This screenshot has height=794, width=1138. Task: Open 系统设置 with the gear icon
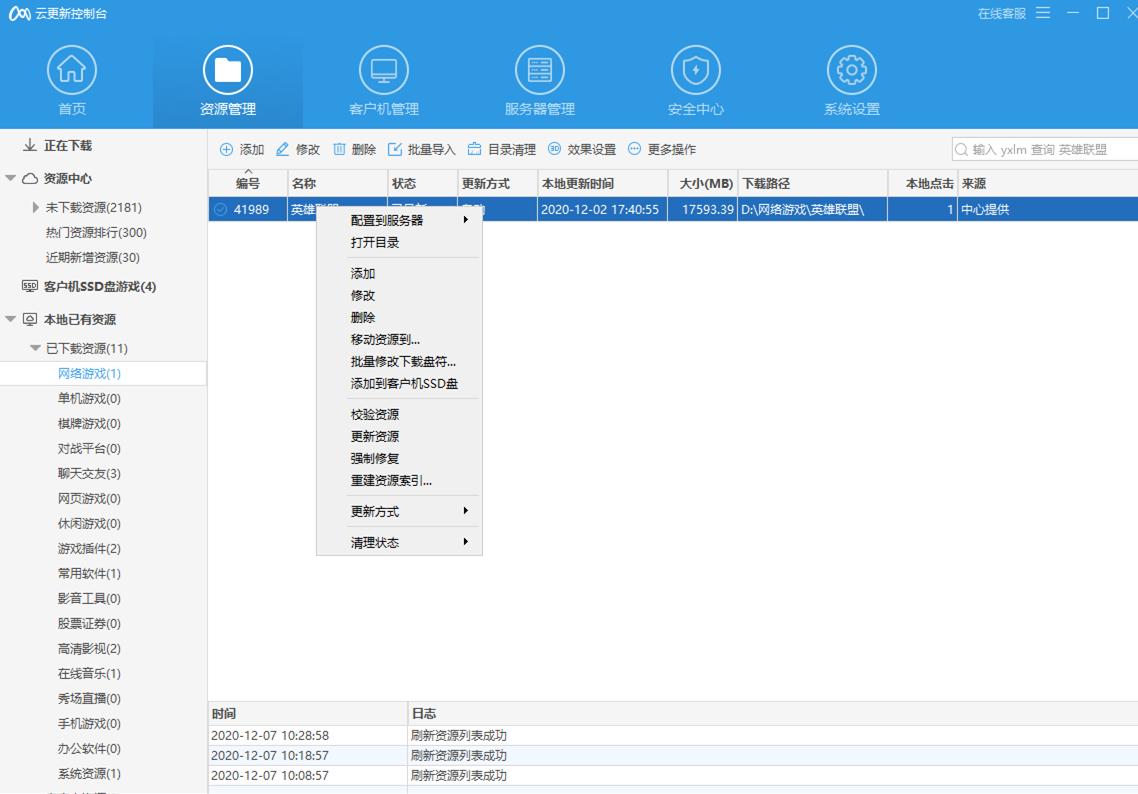click(x=850, y=70)
